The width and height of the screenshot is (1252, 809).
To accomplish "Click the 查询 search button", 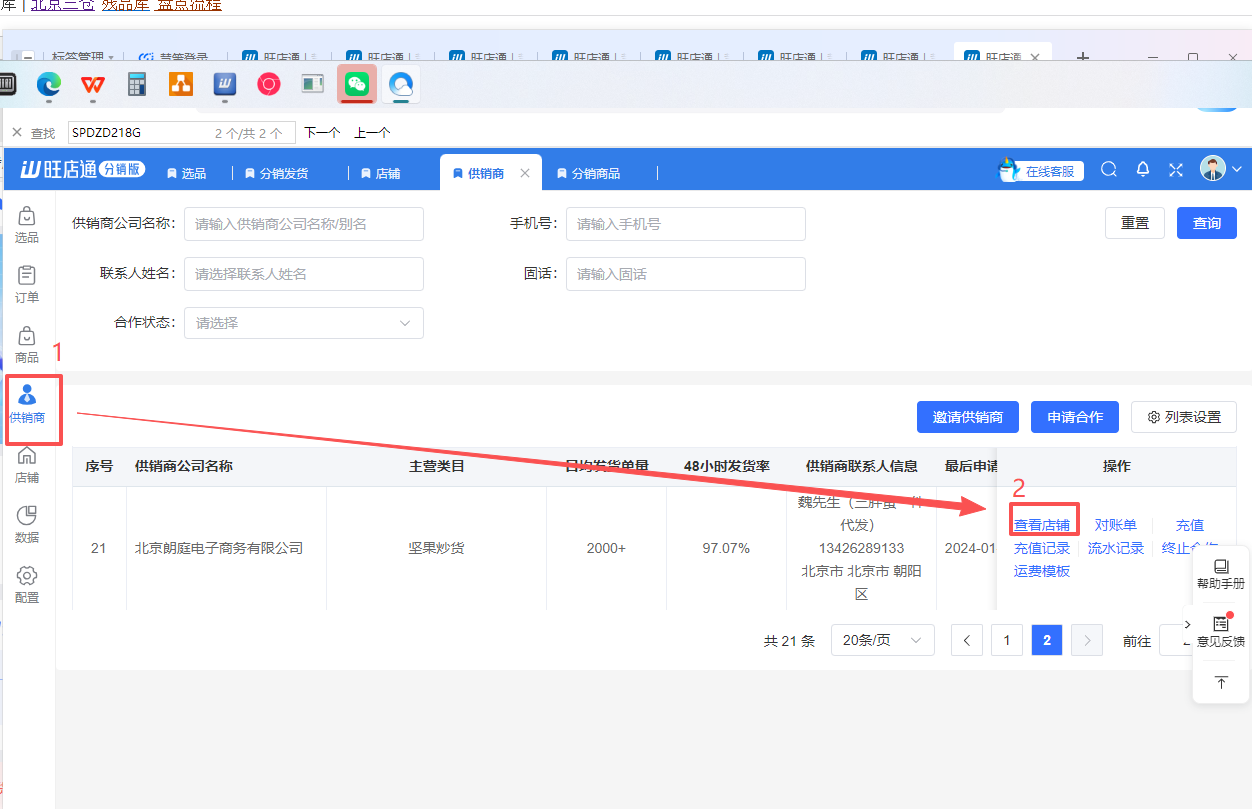I will pyautogui.click(x=1206, y=223).
